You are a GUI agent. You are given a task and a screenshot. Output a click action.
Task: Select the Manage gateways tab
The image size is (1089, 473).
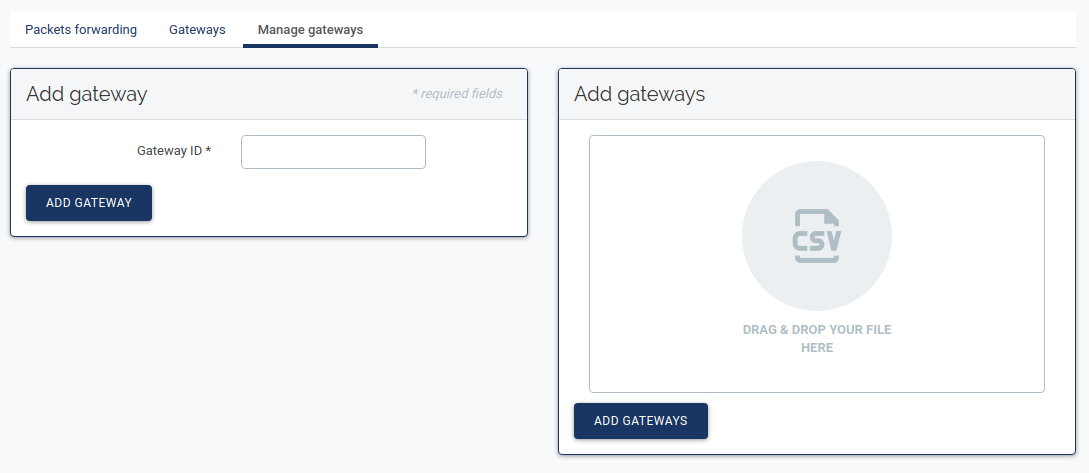pyautogui.click(x=310, y=30)
